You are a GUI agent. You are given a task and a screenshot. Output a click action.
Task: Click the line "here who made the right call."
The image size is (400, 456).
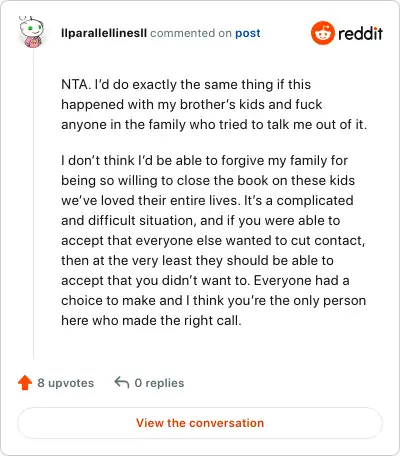tap(151, 320)
